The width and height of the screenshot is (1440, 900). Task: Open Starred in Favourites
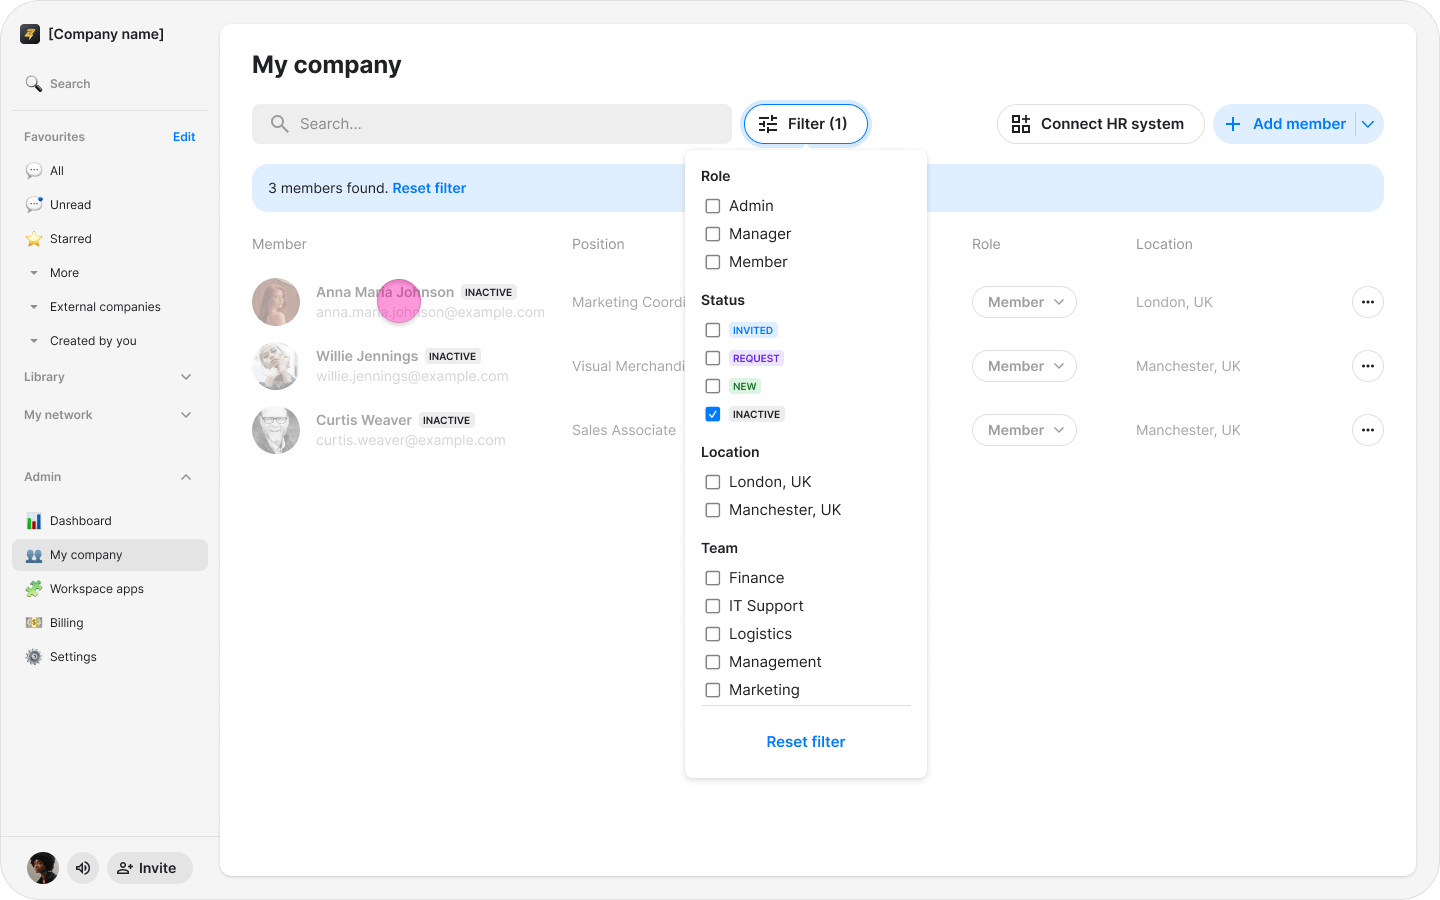[x=110, y=239]
